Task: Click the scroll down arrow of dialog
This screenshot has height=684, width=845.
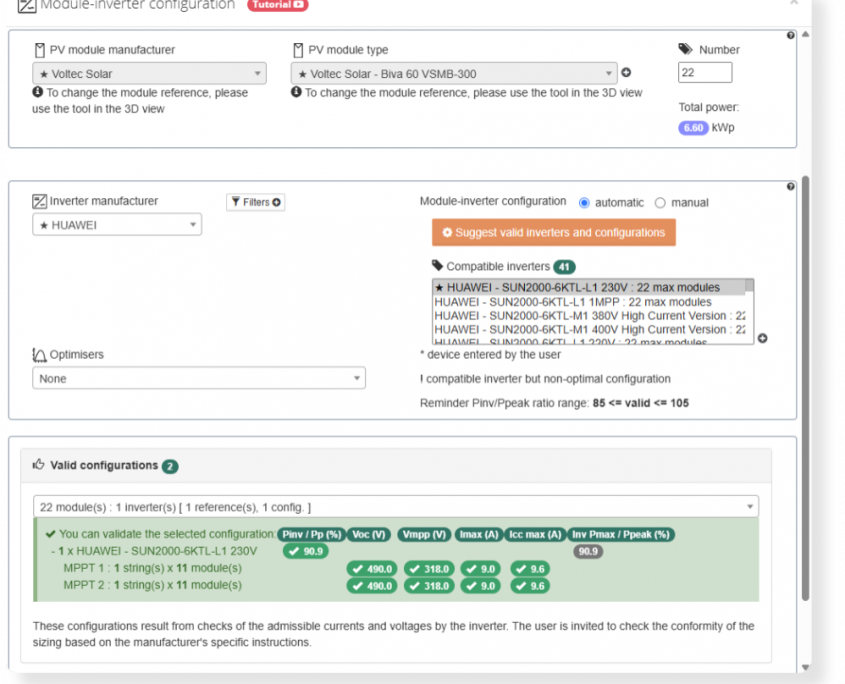Action: click(806, 667)
